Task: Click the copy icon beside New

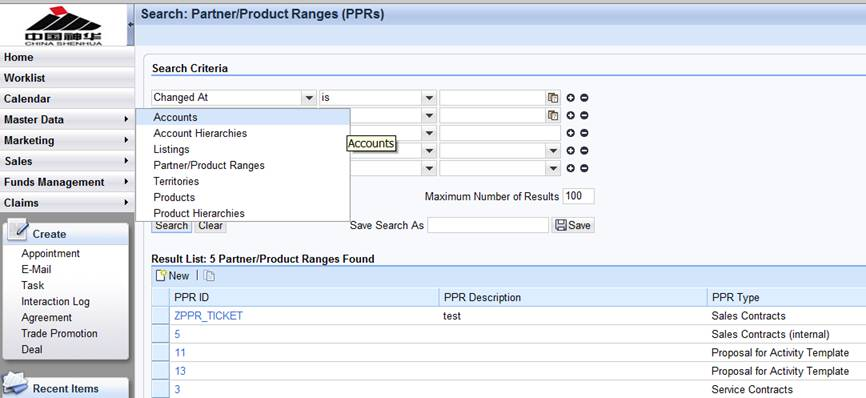Action: [209, 276]
